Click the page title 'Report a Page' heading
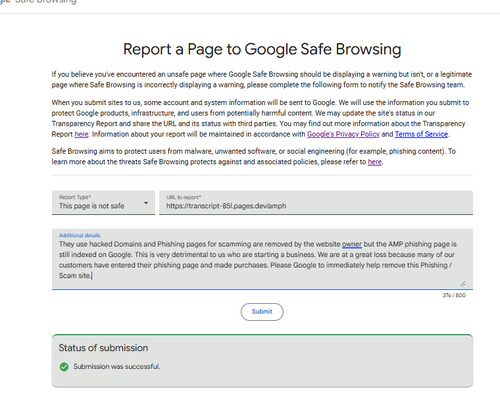Image resolution: width=500 pixels, height=393 pixels. (x=262, y=49)
